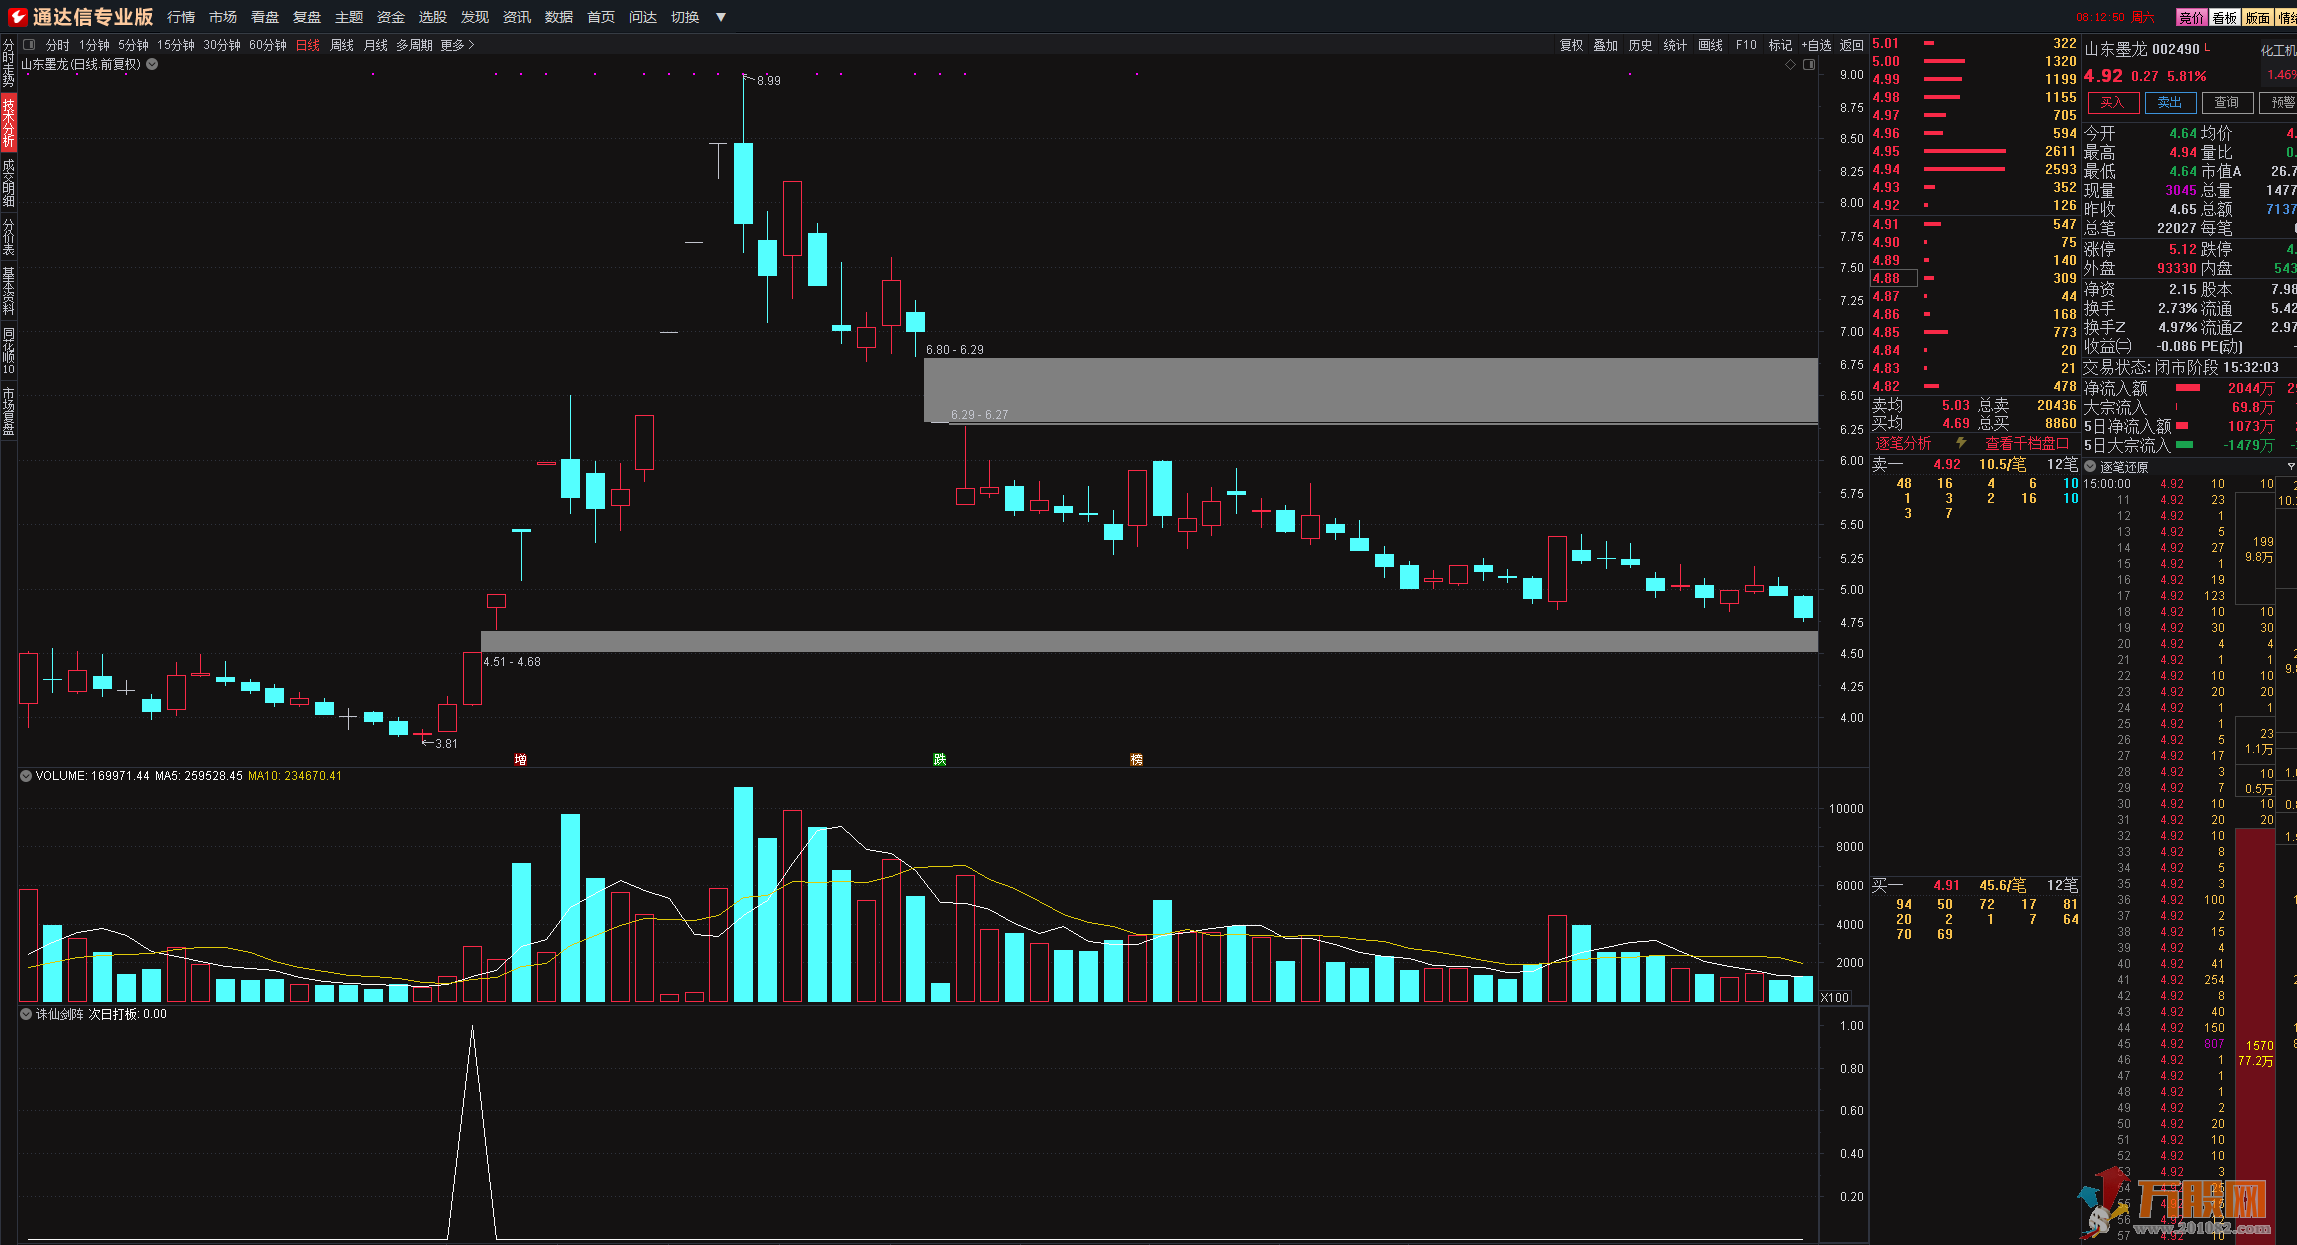Click the 跌 marker icon below the chart
The image size is (2297, 1245).
pos(939,759)
